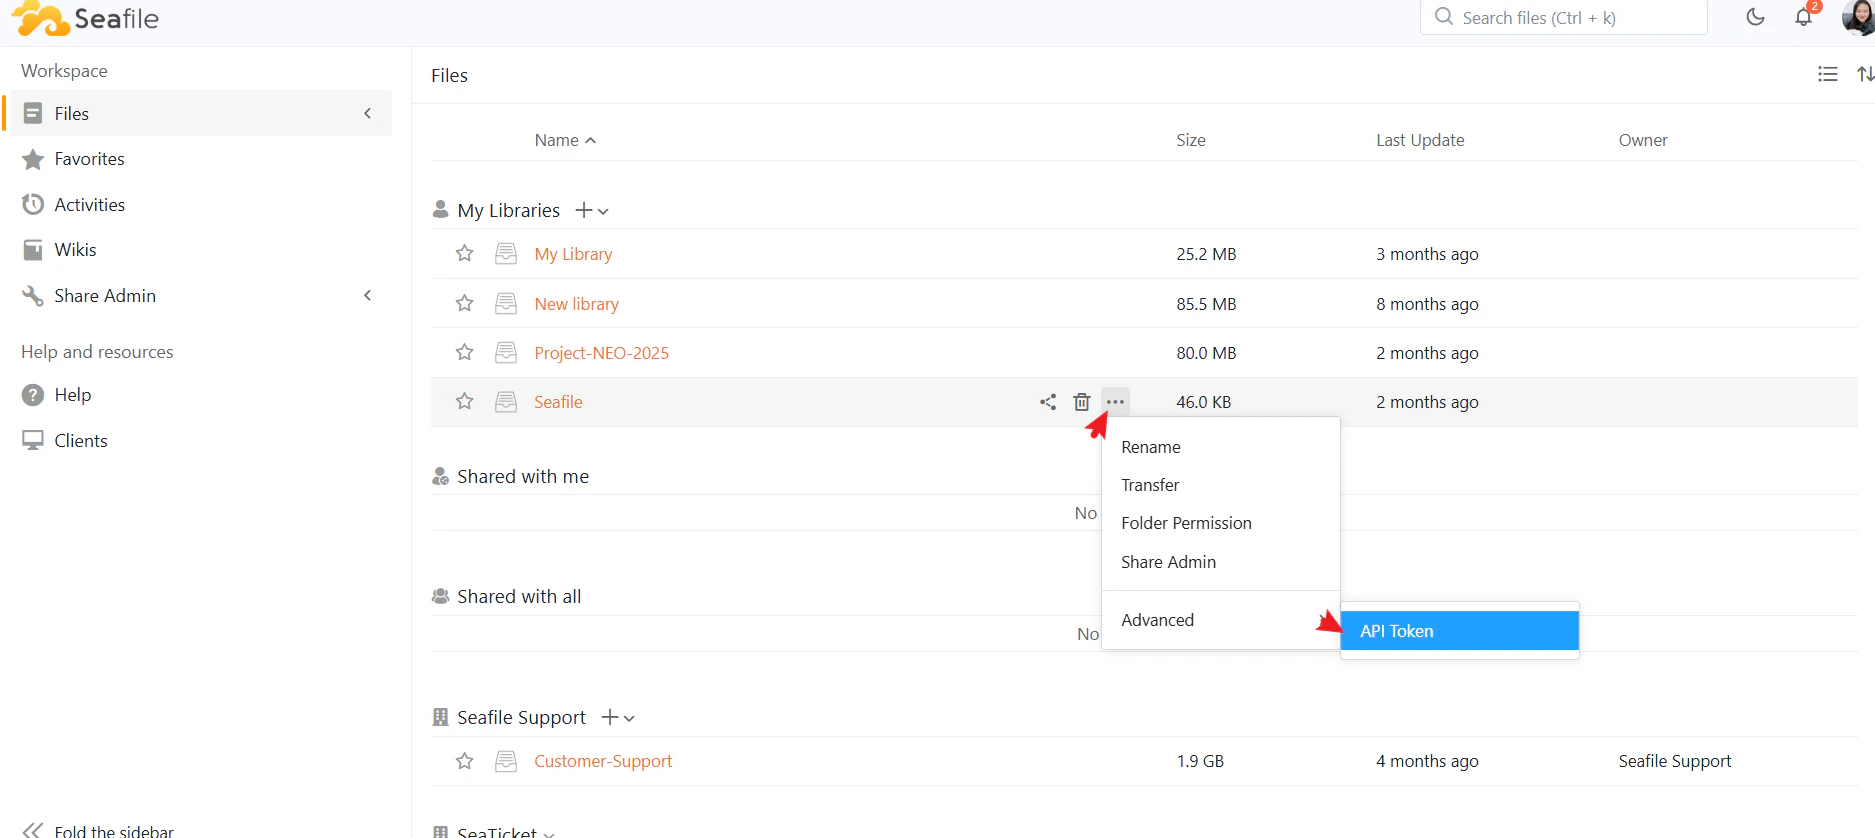Click the 8 months ago value
The image size is (1875, 838).
coord(1427,304)
